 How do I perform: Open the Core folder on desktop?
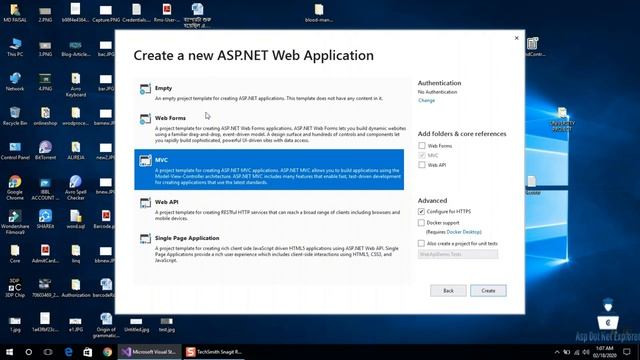point(15,253)
